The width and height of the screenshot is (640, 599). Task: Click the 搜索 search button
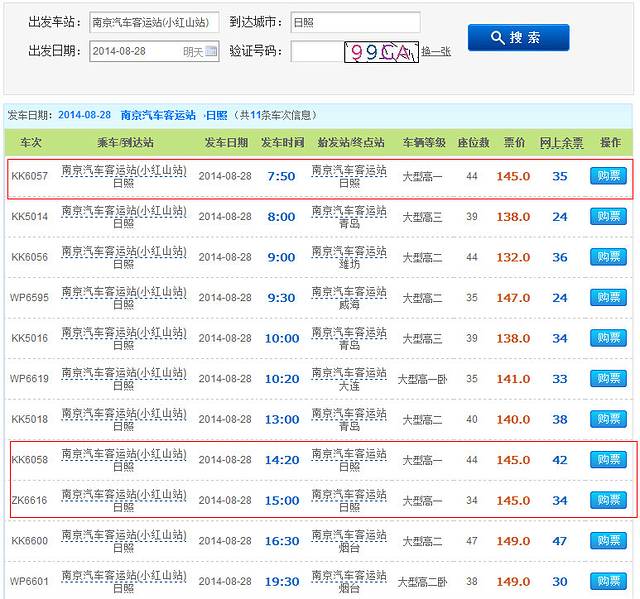[x=517, y=37]
